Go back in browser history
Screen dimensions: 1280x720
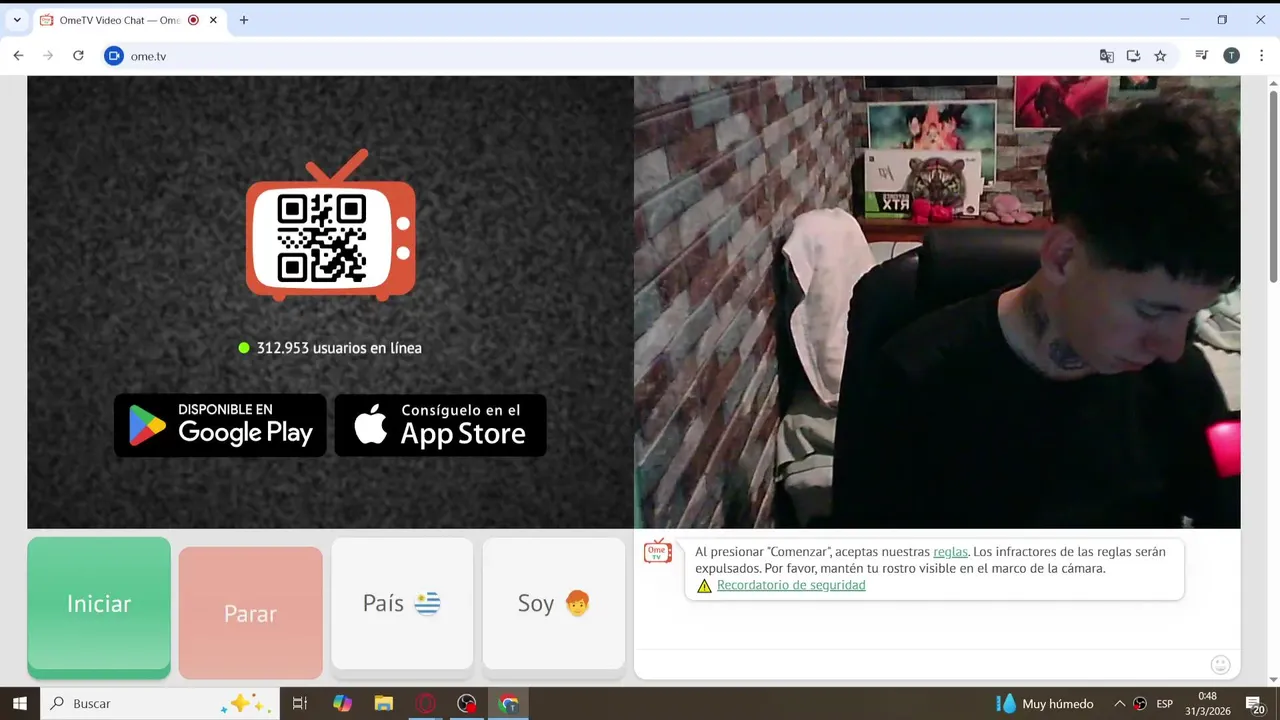pyautogui.click(x=18, y=56)
